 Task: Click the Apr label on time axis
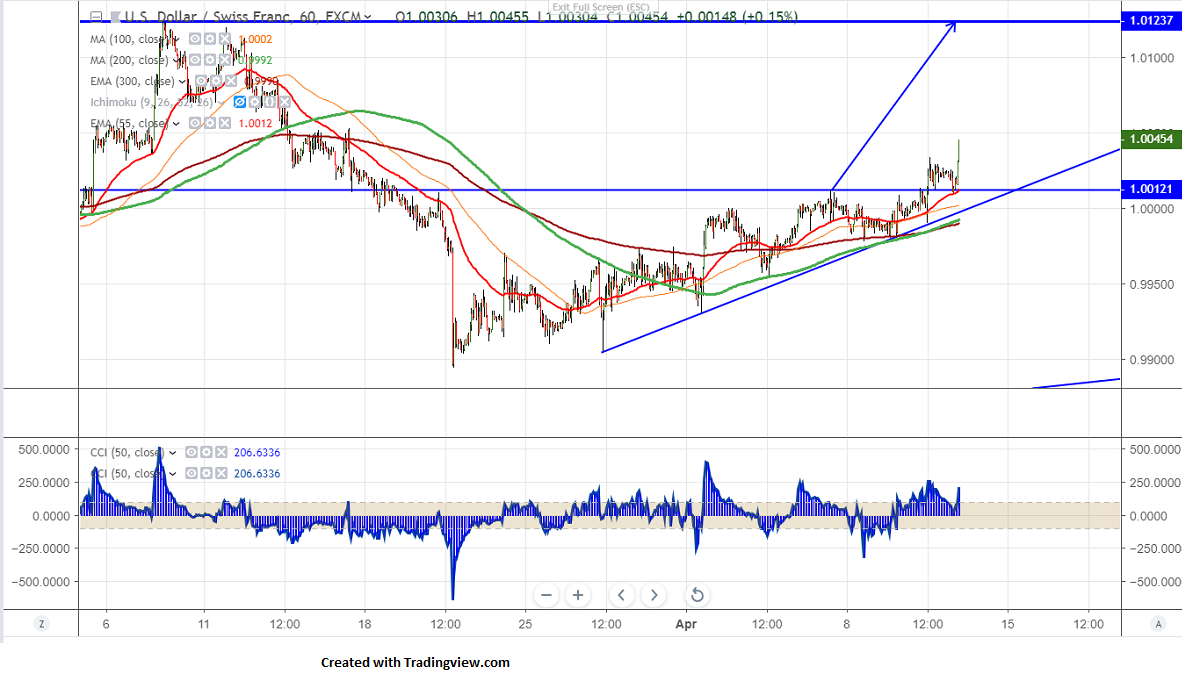686,624
